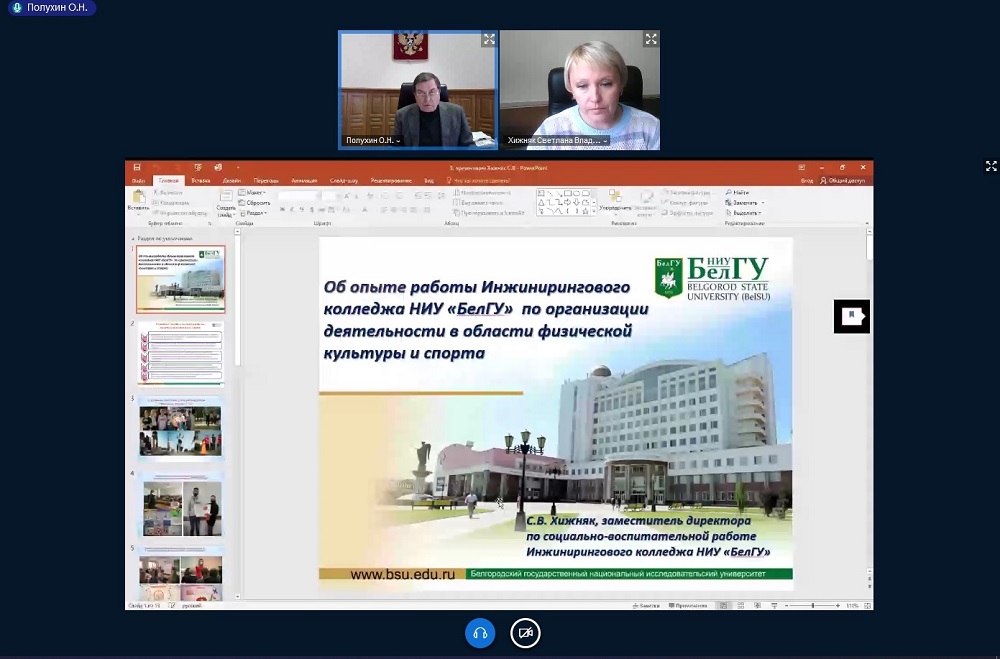Open the Вставка ribbon tab
The height and width of the screenshot is (659, 1000).
[x=200, y=181]
